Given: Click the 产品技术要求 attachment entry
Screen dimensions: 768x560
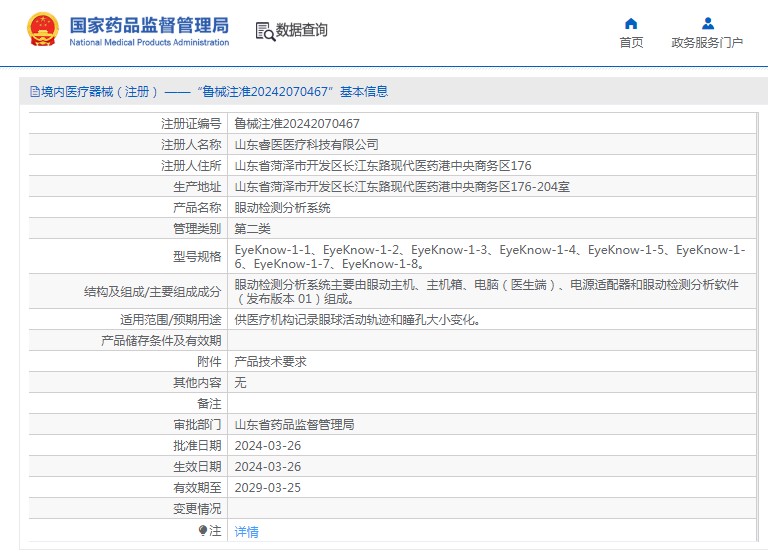Looking at the screenshot, I should [x=270, y=362].
